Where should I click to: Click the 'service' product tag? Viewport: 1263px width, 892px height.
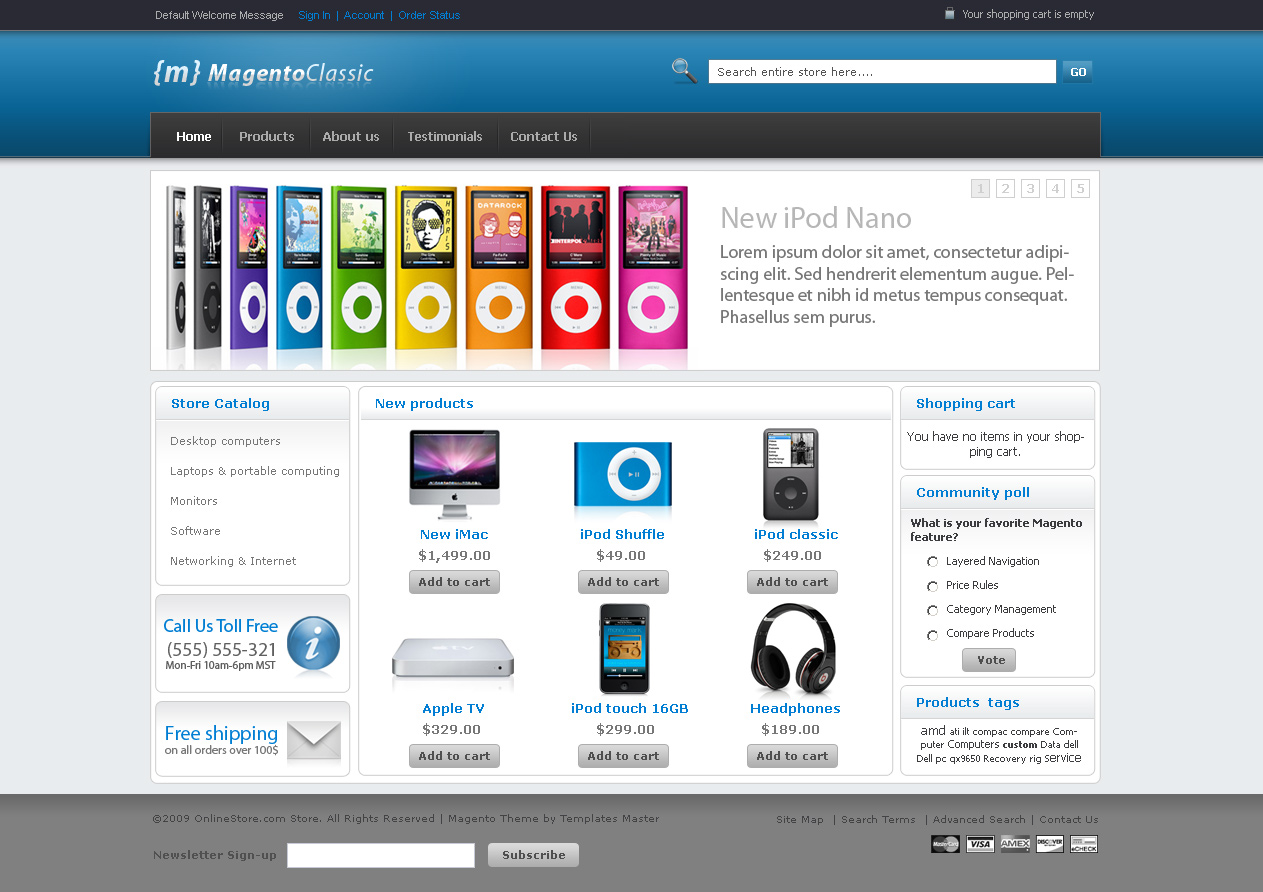[1063, 758]
